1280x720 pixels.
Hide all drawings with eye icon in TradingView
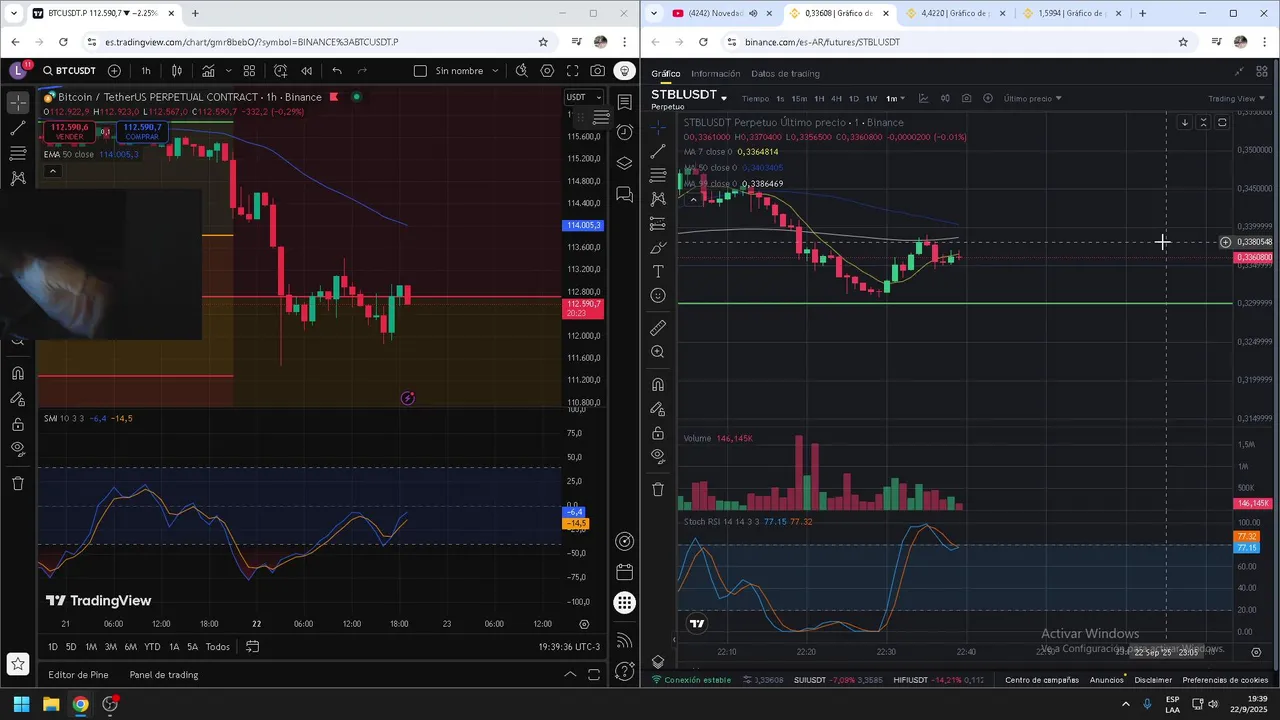click(x=18, y=449)
